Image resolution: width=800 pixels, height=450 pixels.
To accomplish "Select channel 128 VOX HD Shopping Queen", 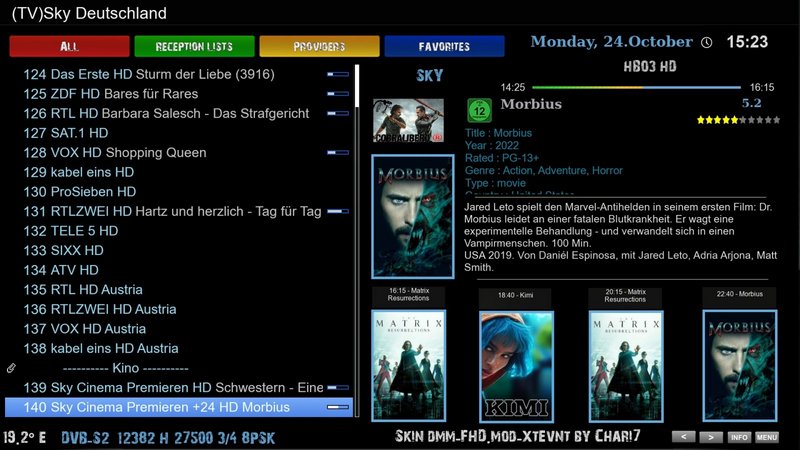I will click(179, 153).
